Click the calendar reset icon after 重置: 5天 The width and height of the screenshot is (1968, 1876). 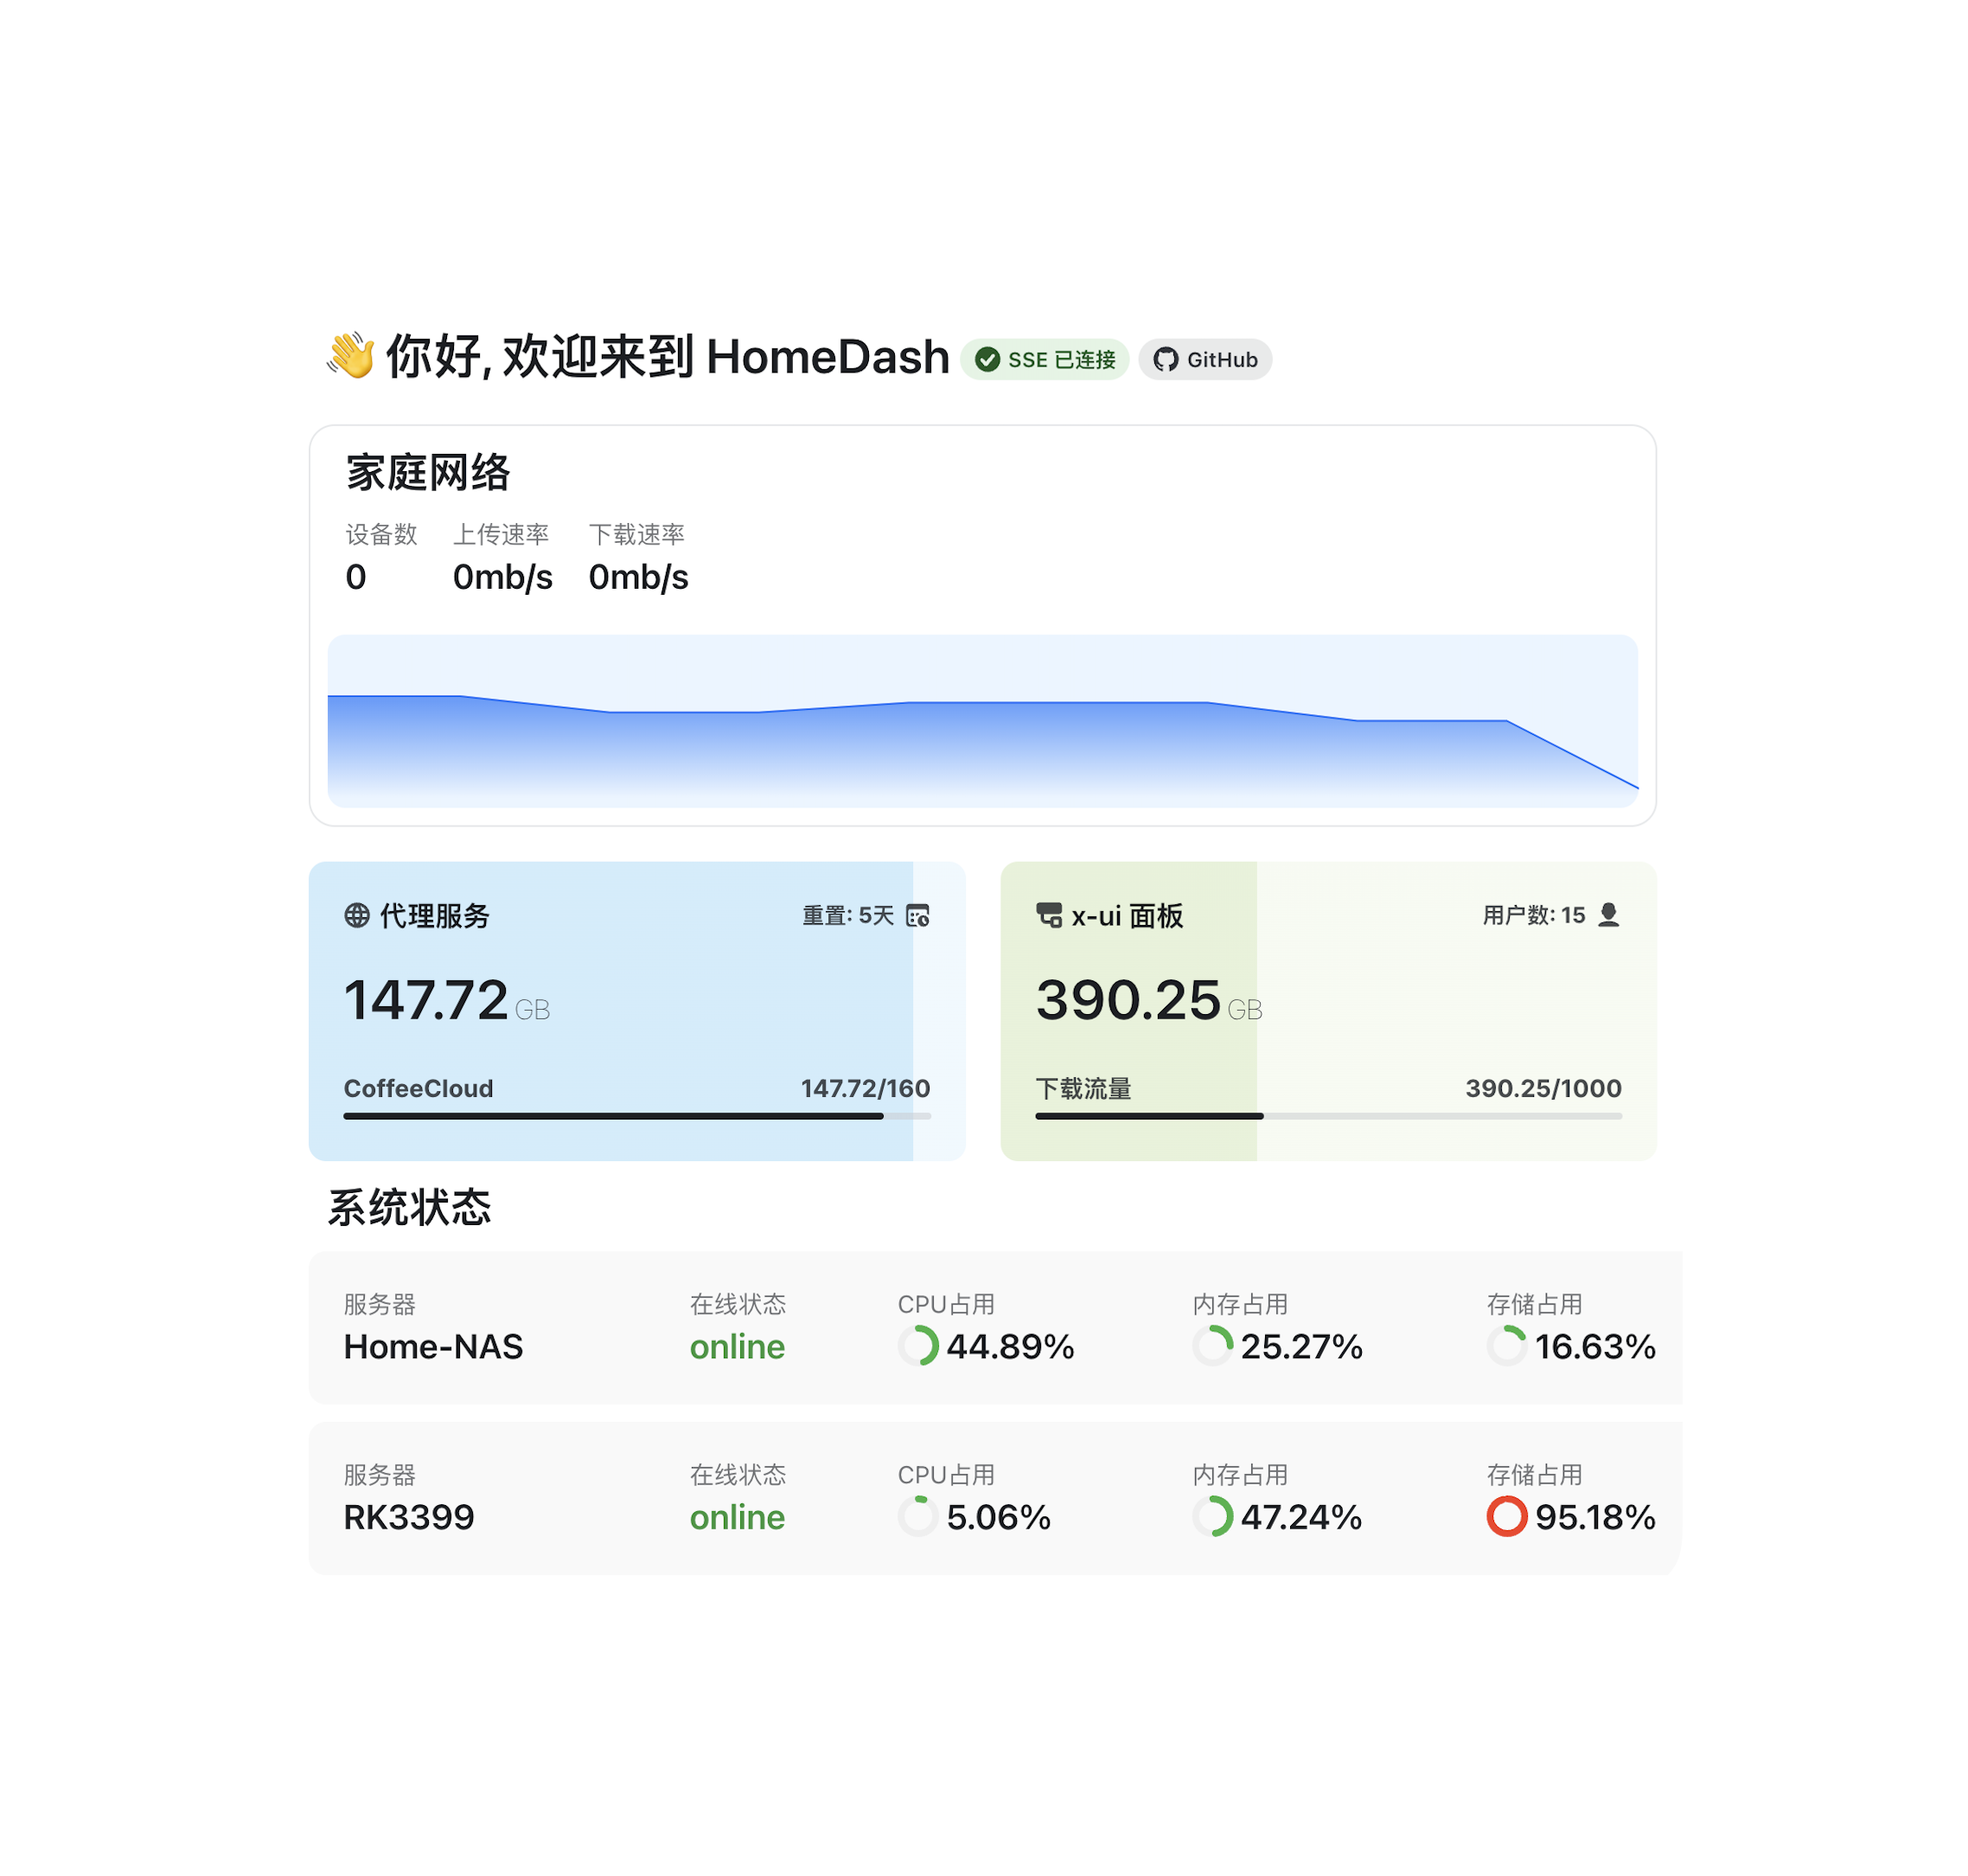point(918,916)
